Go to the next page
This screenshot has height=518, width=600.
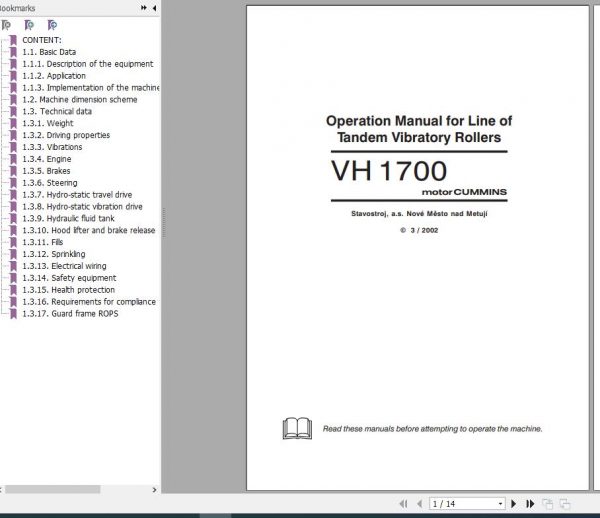(514, 504)
